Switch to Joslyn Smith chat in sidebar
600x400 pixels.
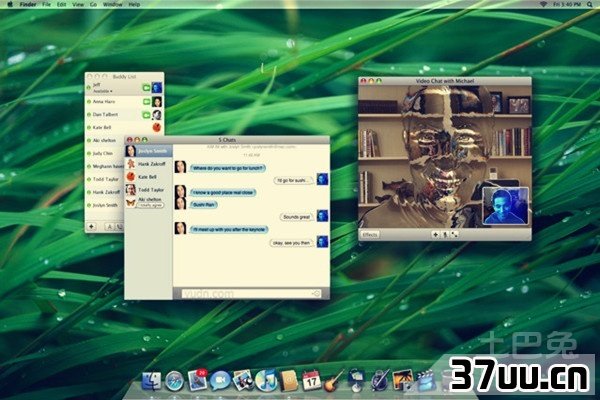coord(148,151)
